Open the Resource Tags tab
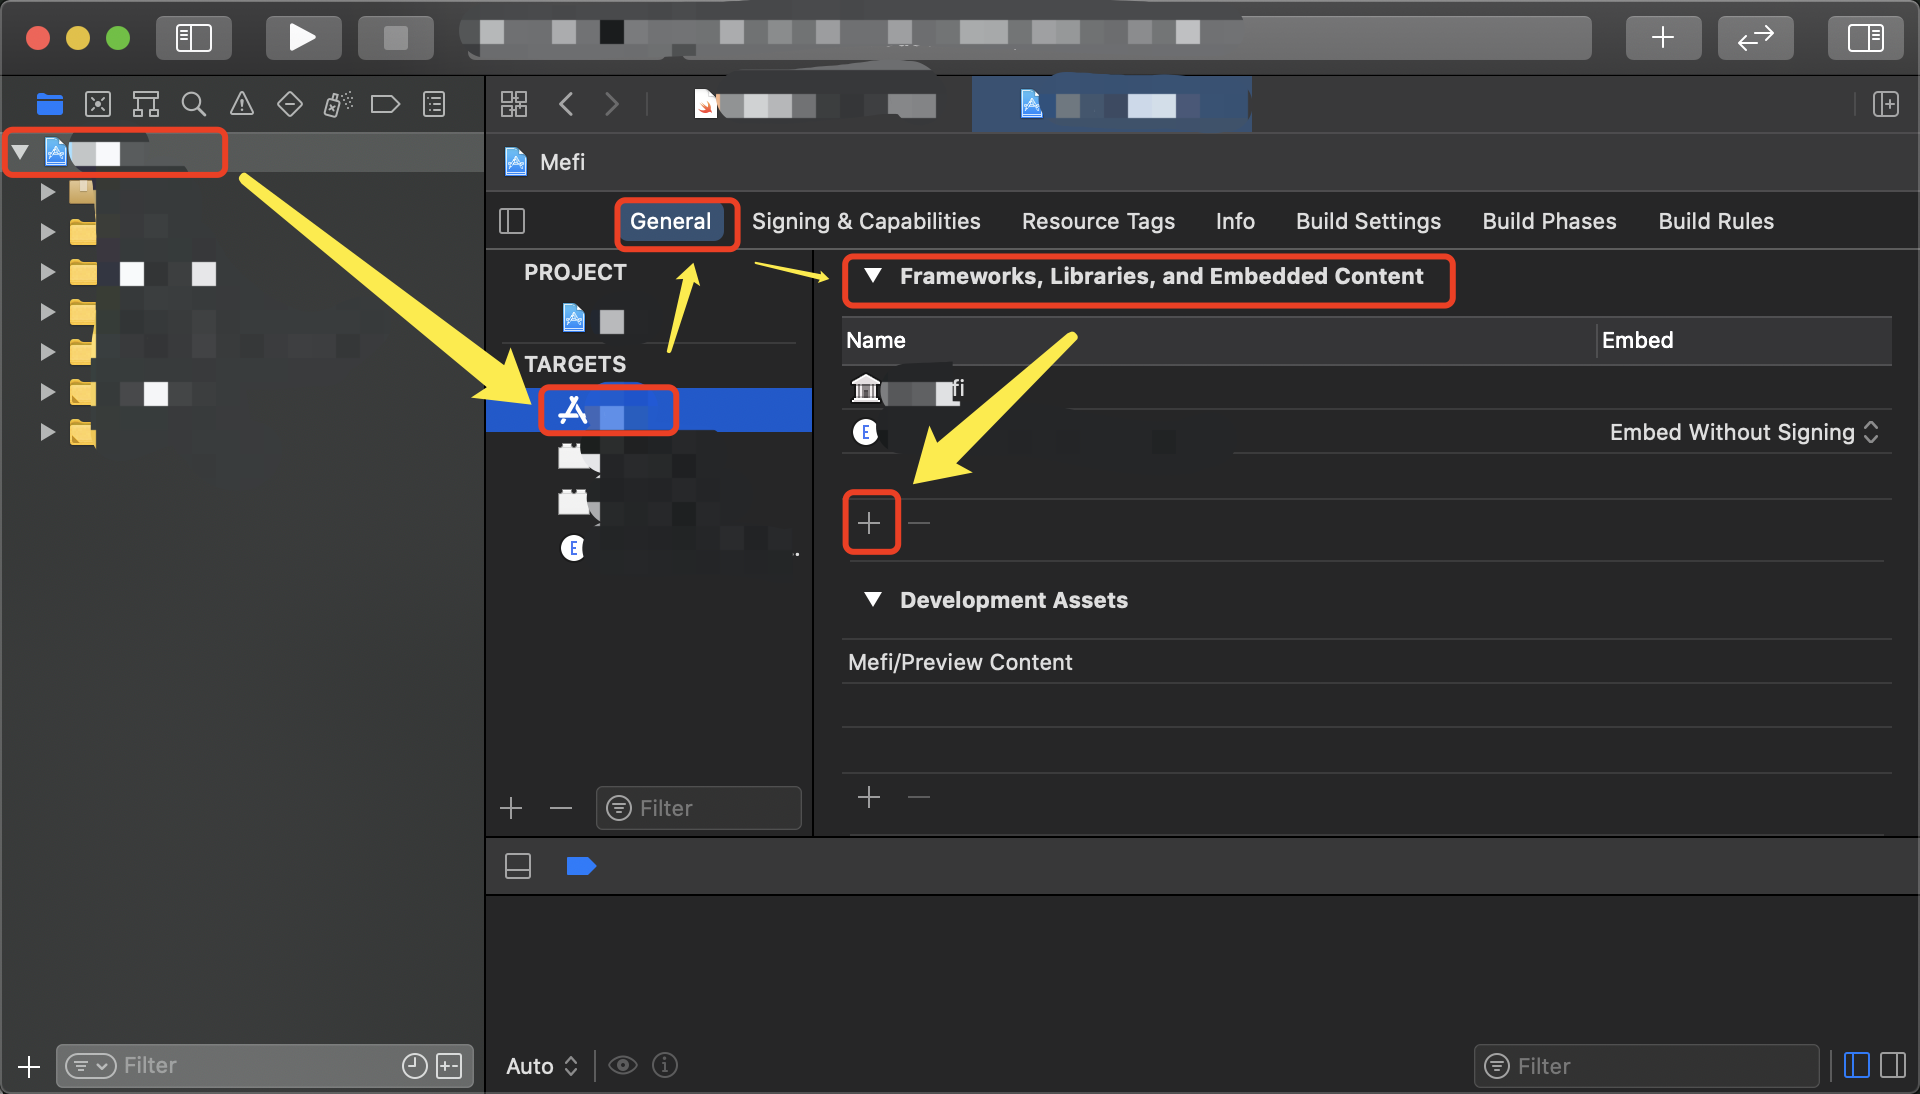This screenshot has width=1920, height=1094. point(1098,222)
